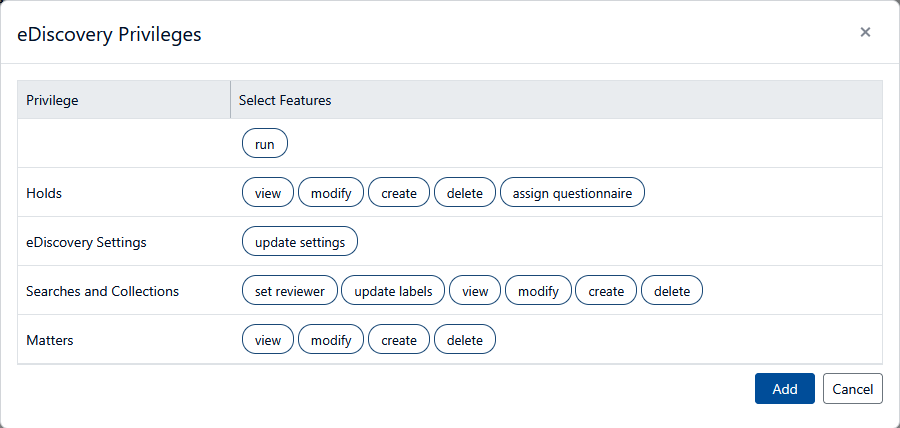The image size is (900, 428).
Task: Toggle modify privilege in Holds row
Action: [331, 193]
